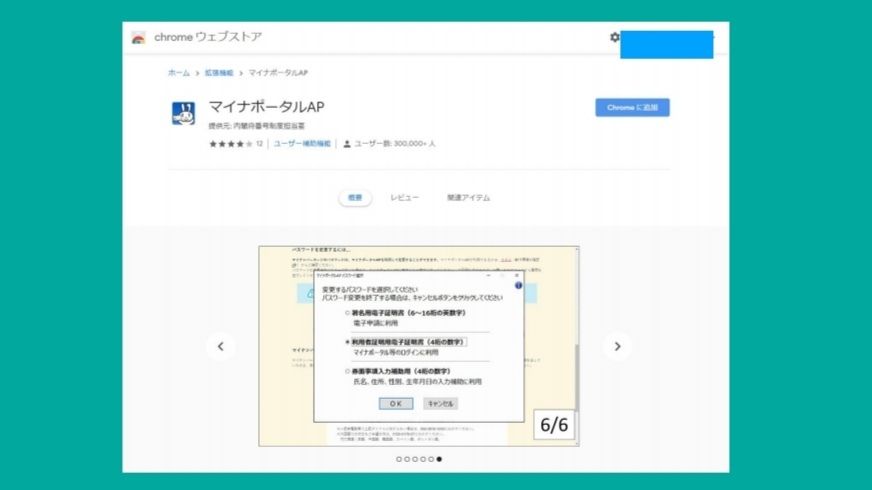
Task: Open the レビュー tab
Action: click(404, 198)
